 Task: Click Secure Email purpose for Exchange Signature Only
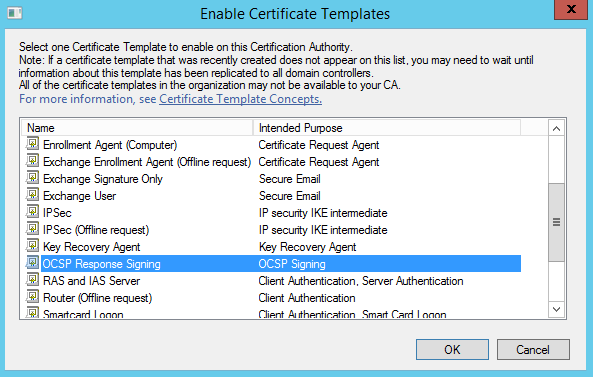tap(290, 179)
